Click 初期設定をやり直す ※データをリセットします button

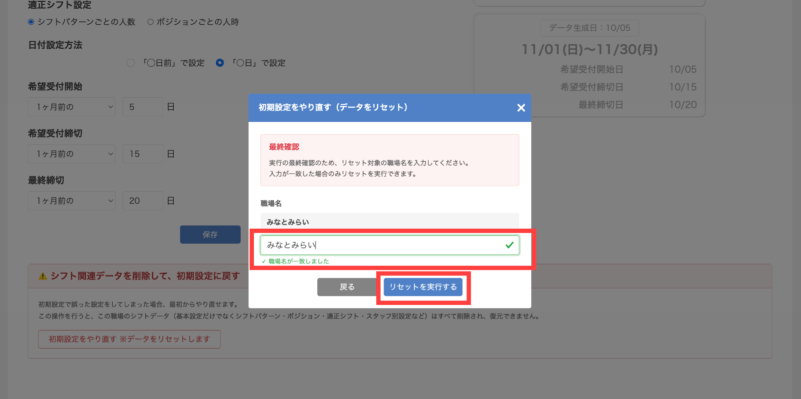[x=130, y=339]
